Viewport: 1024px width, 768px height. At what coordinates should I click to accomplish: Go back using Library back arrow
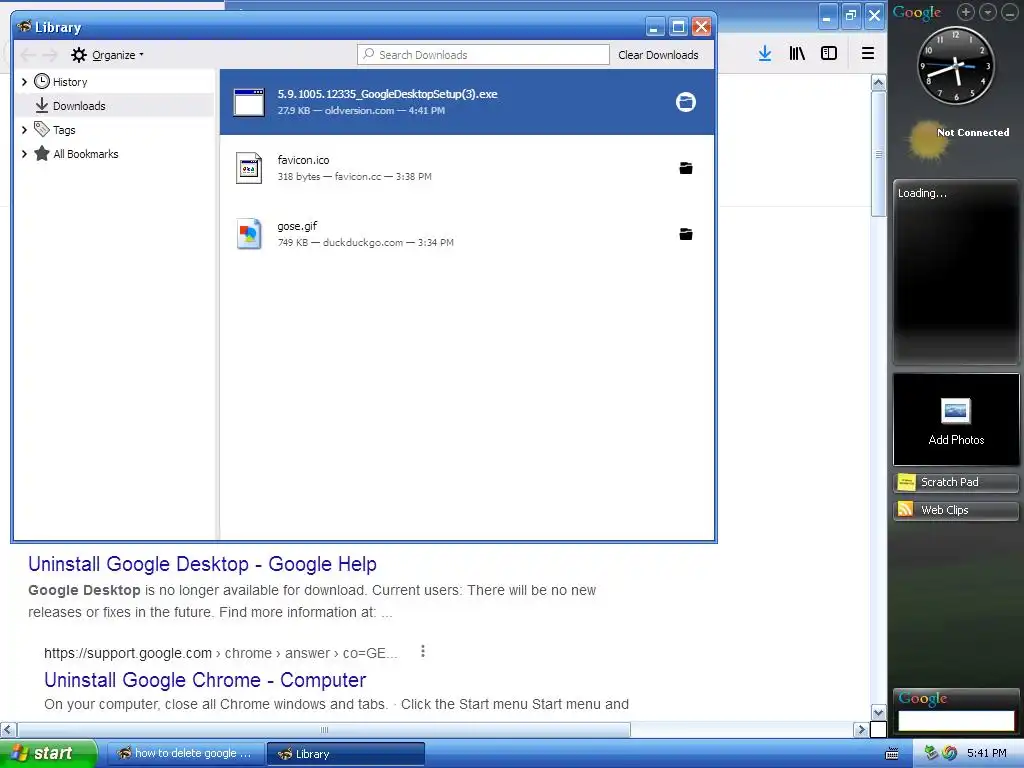27,55
